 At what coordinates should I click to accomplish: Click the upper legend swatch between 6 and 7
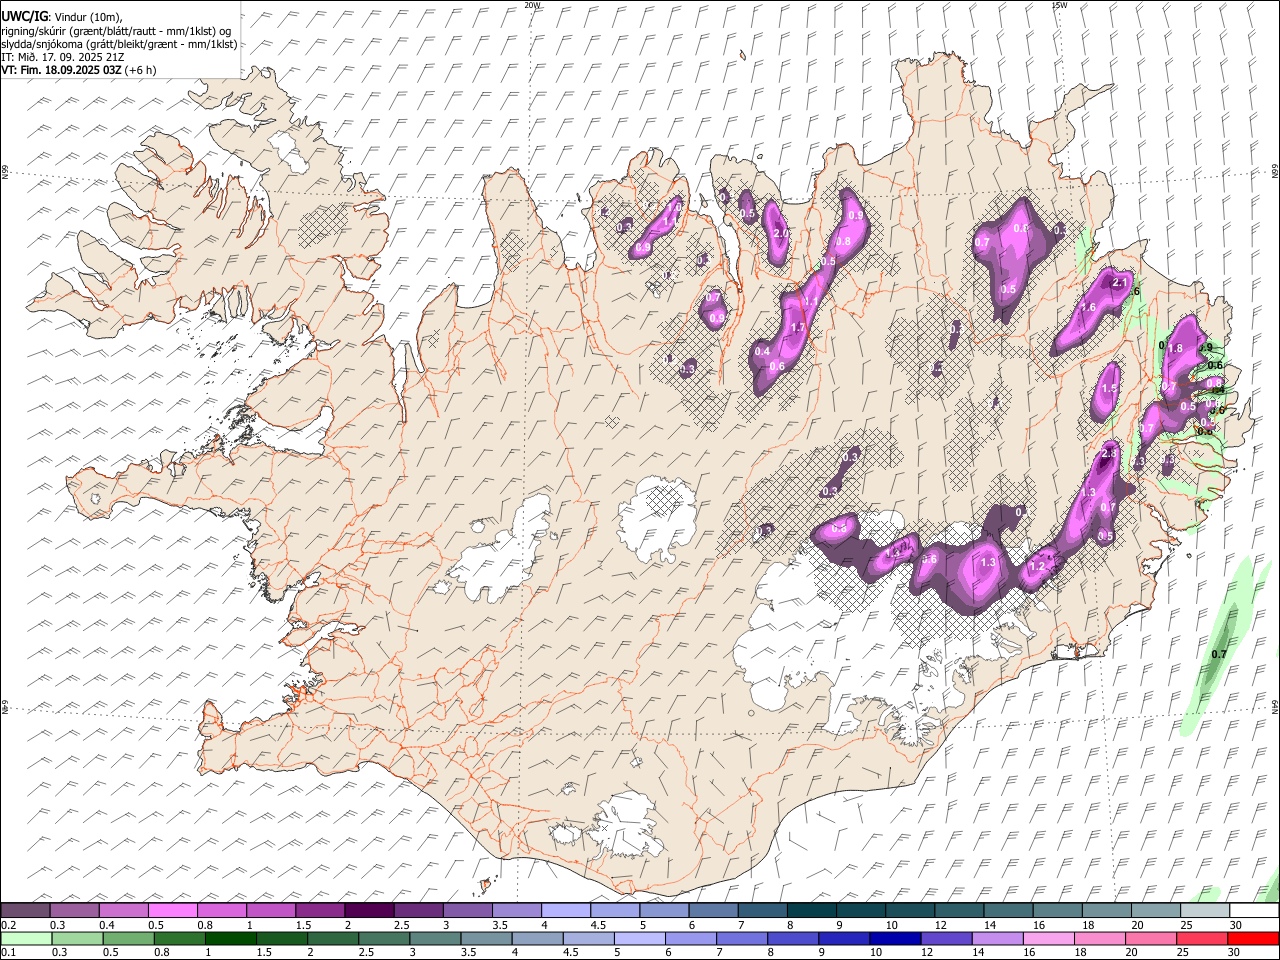tap(712, 910)
